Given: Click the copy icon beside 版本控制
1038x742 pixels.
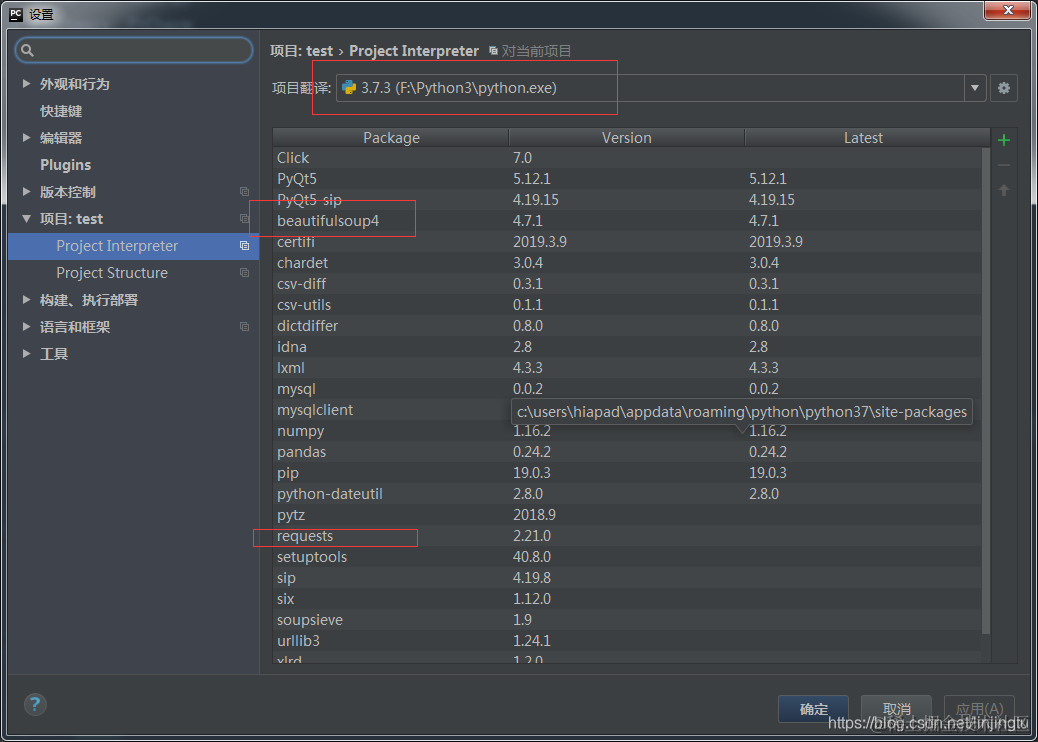Looking at the screenshot, I should [244, 192].
